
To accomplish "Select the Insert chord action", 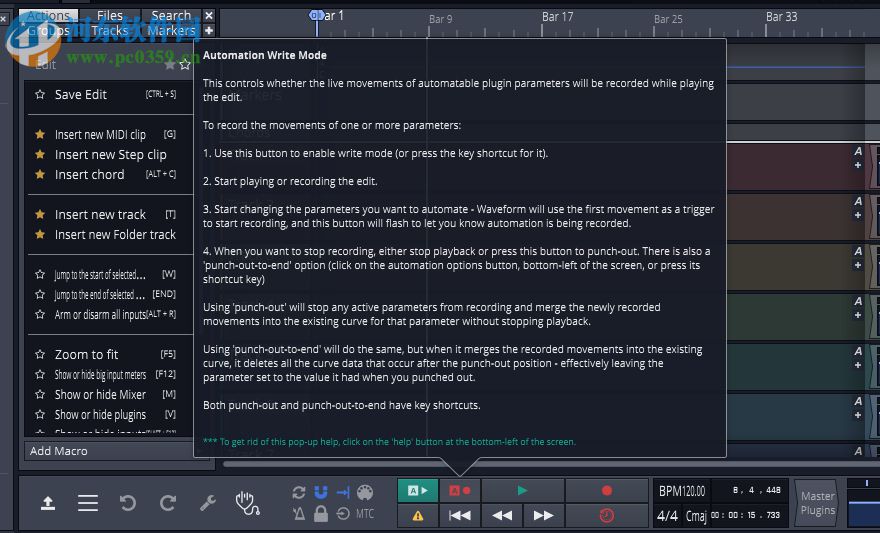I will [x=109, y=174].
